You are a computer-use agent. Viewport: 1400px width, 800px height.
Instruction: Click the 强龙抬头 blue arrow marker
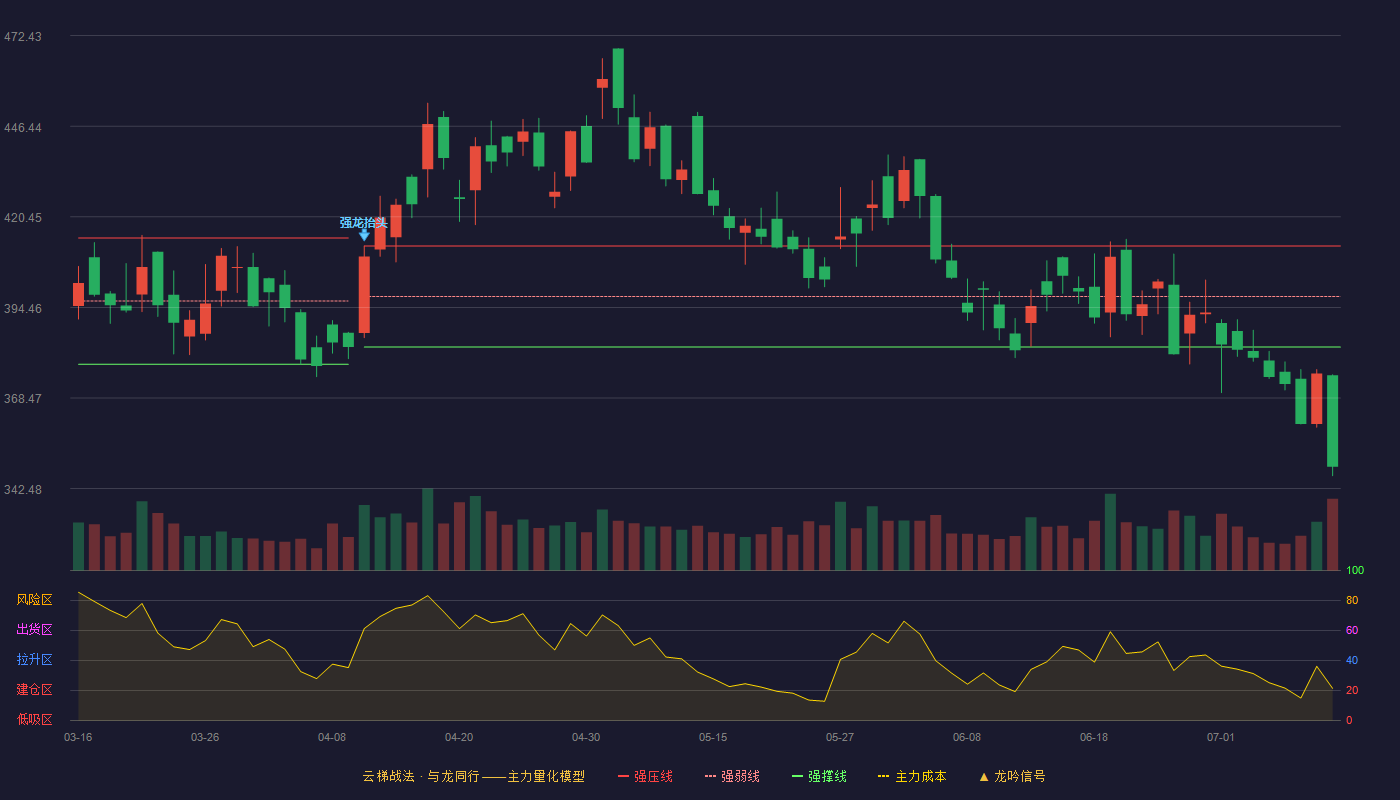click(x=364, y=235)
